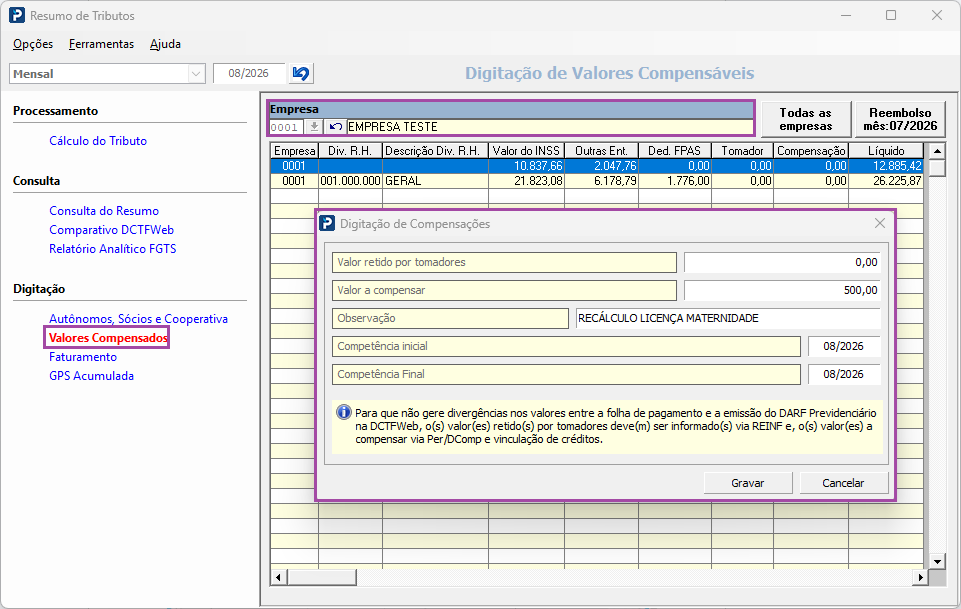Click the Valor a compensar field with 500,00
This screenshot has height=609, width=961.
click(782, 290)
